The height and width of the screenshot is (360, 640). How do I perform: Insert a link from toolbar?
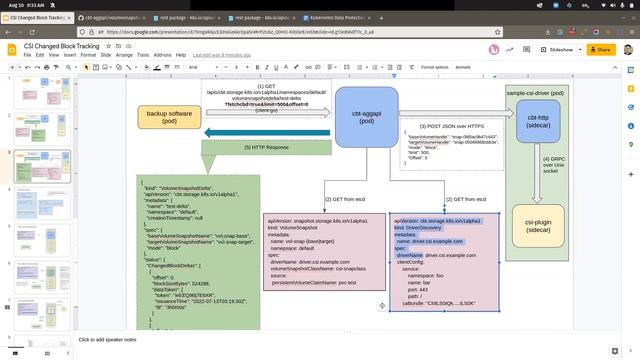[309, 67]
